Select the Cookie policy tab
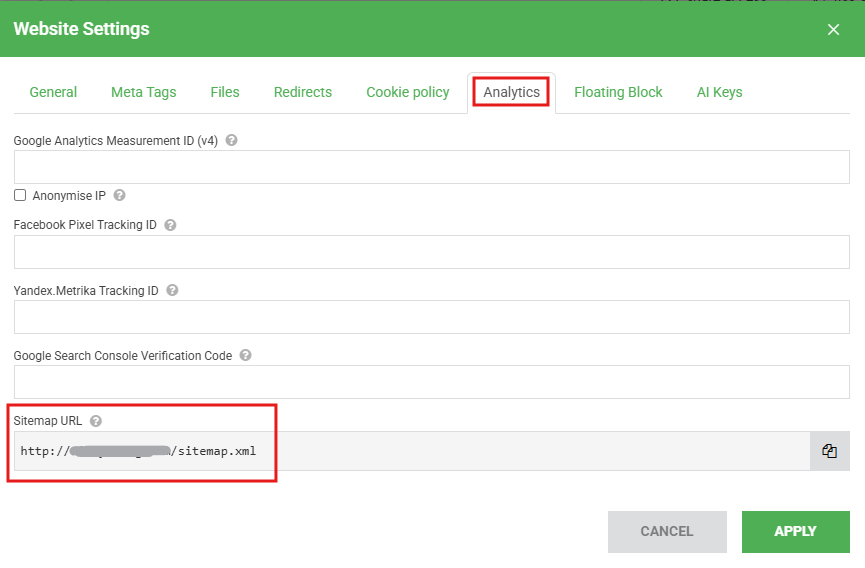 407,92
